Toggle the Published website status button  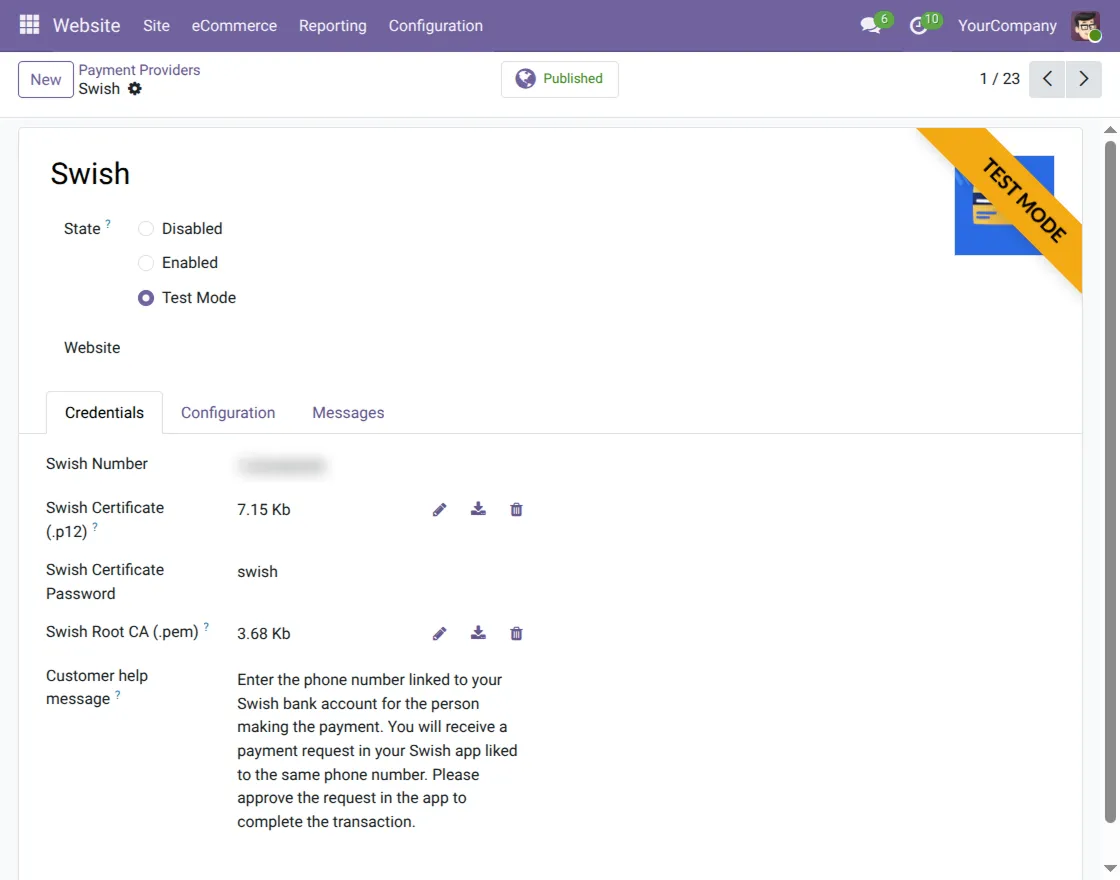pos(560,79)
